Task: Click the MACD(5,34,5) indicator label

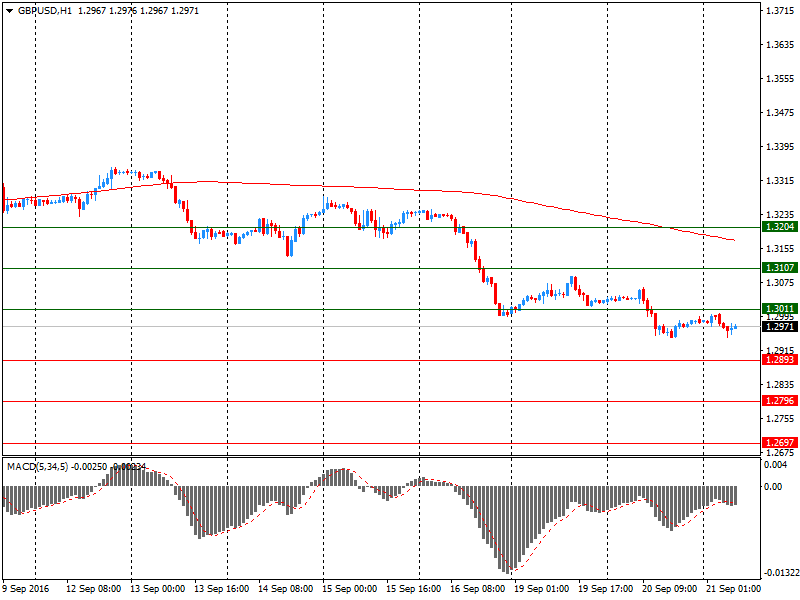Action: point(37,467)
